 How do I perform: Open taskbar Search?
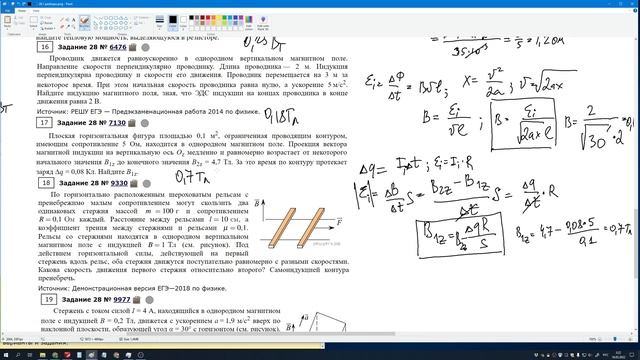pyautogui.click(x=18, y=355)
